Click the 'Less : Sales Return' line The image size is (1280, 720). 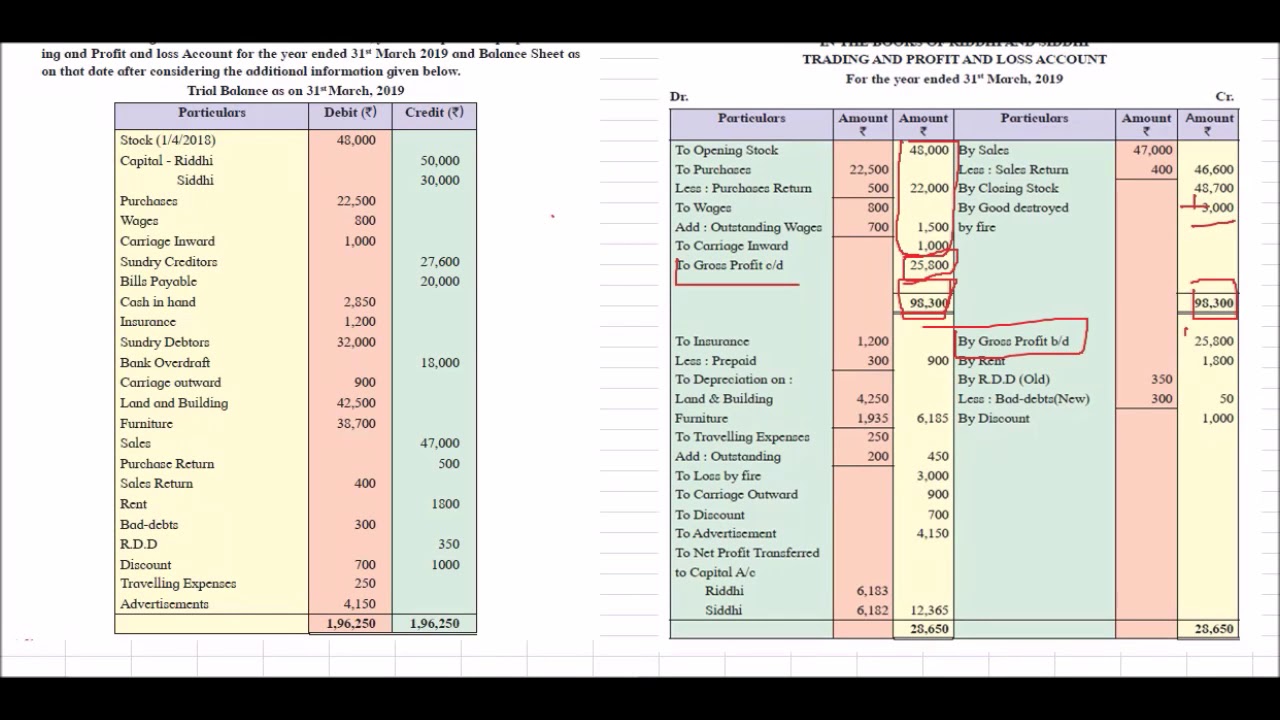1013,170
